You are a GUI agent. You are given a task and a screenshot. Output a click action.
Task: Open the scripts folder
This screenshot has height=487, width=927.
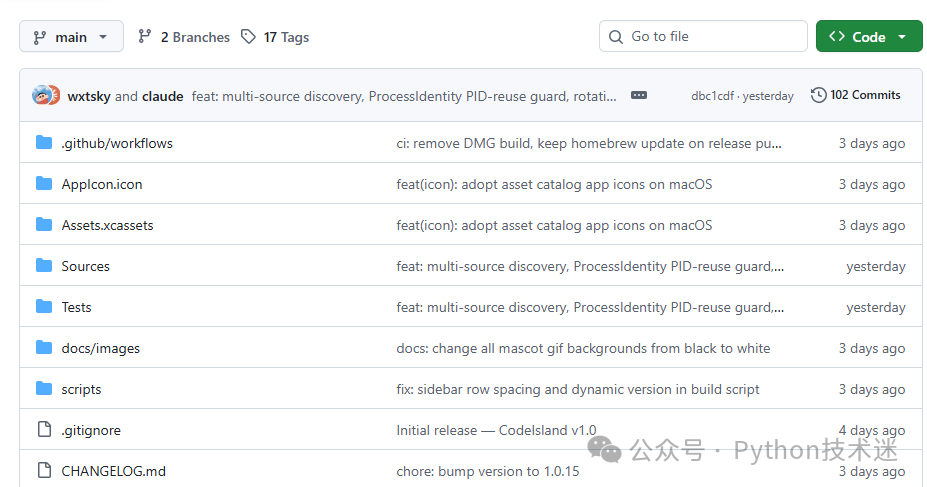(82, 389)
